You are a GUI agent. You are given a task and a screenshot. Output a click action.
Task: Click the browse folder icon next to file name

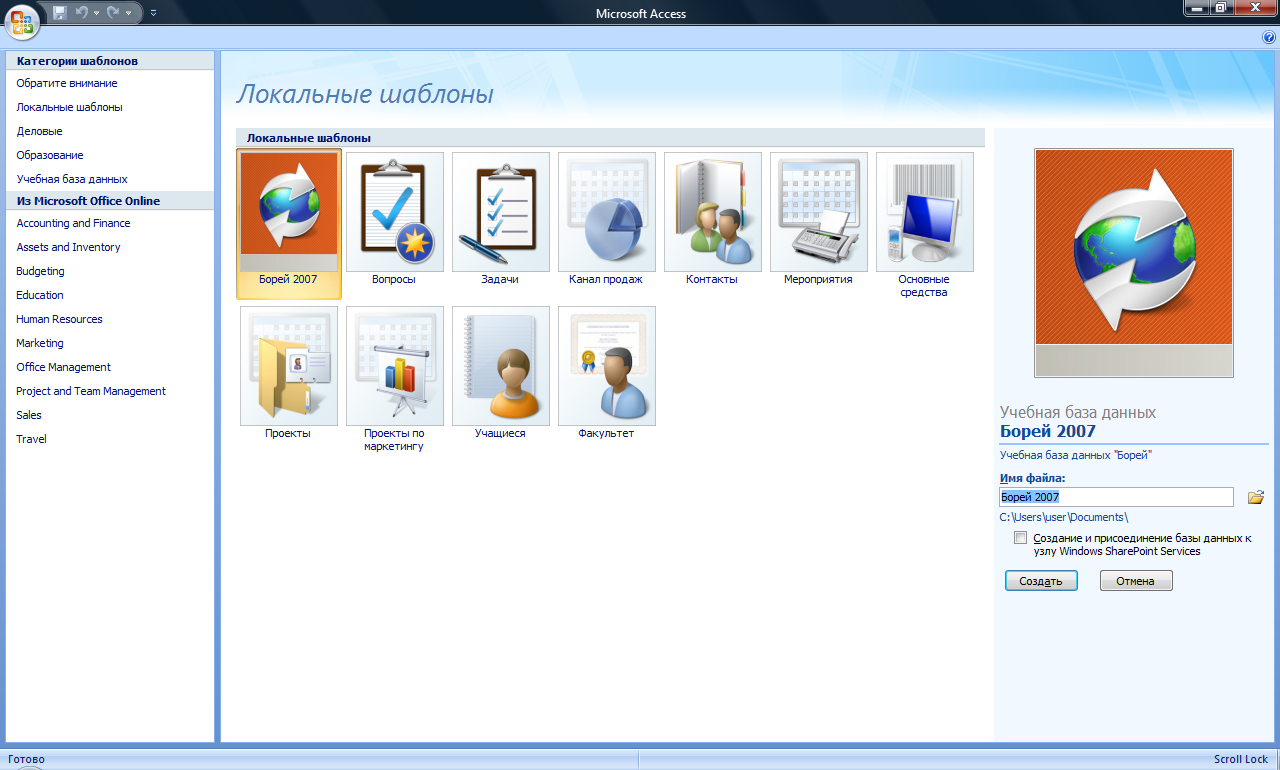1256,497
